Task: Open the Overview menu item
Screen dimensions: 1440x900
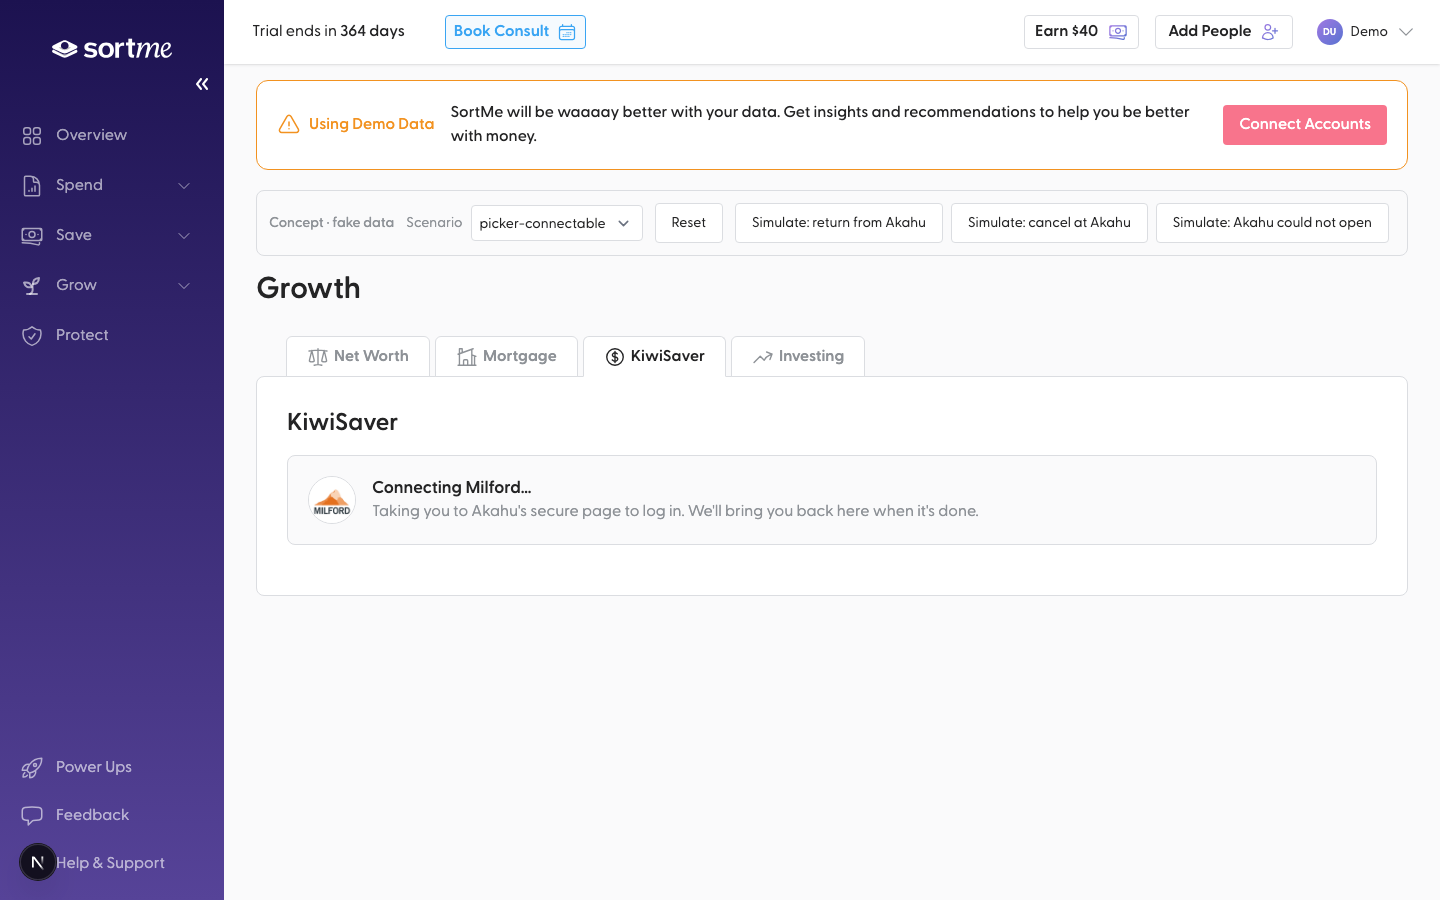Action: 91,135
